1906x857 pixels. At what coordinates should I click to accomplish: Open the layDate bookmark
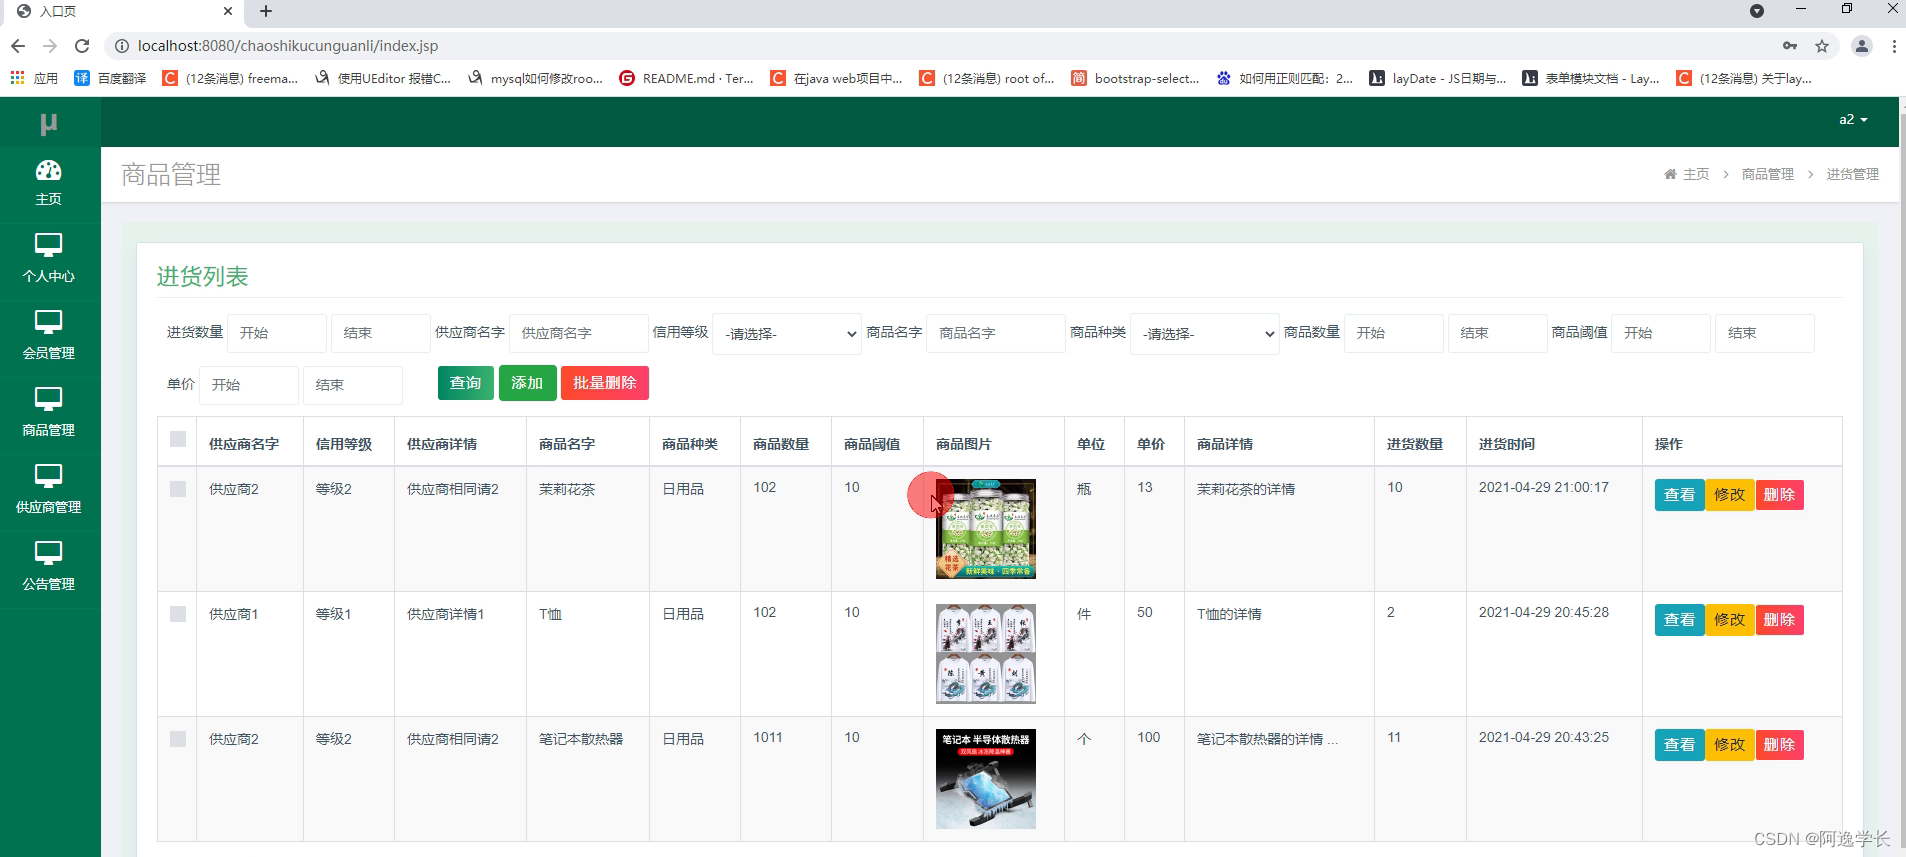tap(1438, 78)
